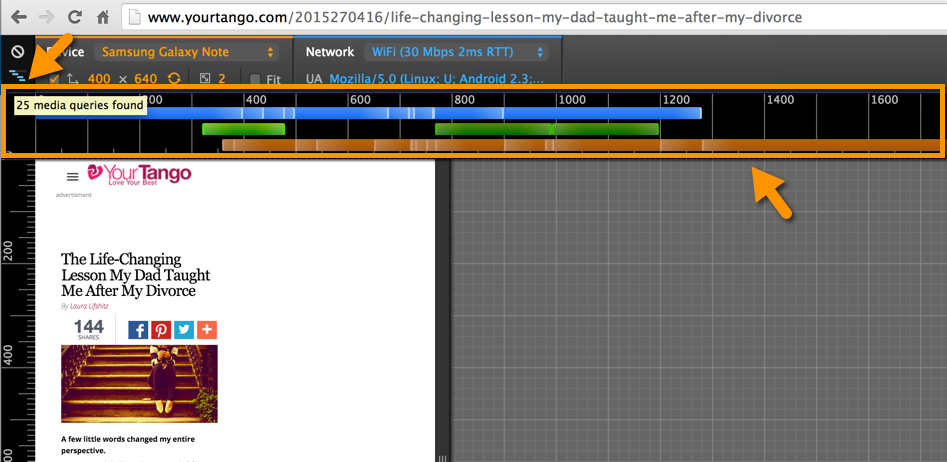Click the browser back arrow
The height and width of the screenshot is (462, 947).
(17, 18)
